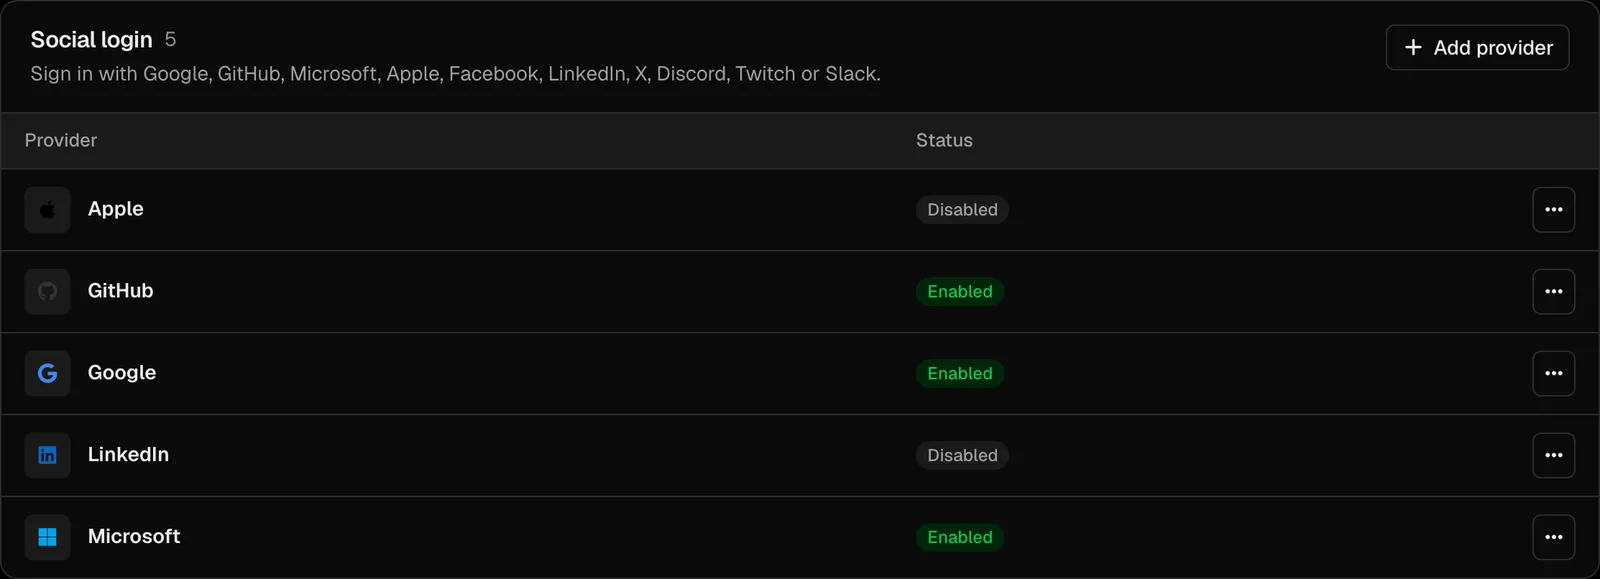Click the Disabled badge for Apple
This screenshot has width=1600, height=579.
(962, 210)
